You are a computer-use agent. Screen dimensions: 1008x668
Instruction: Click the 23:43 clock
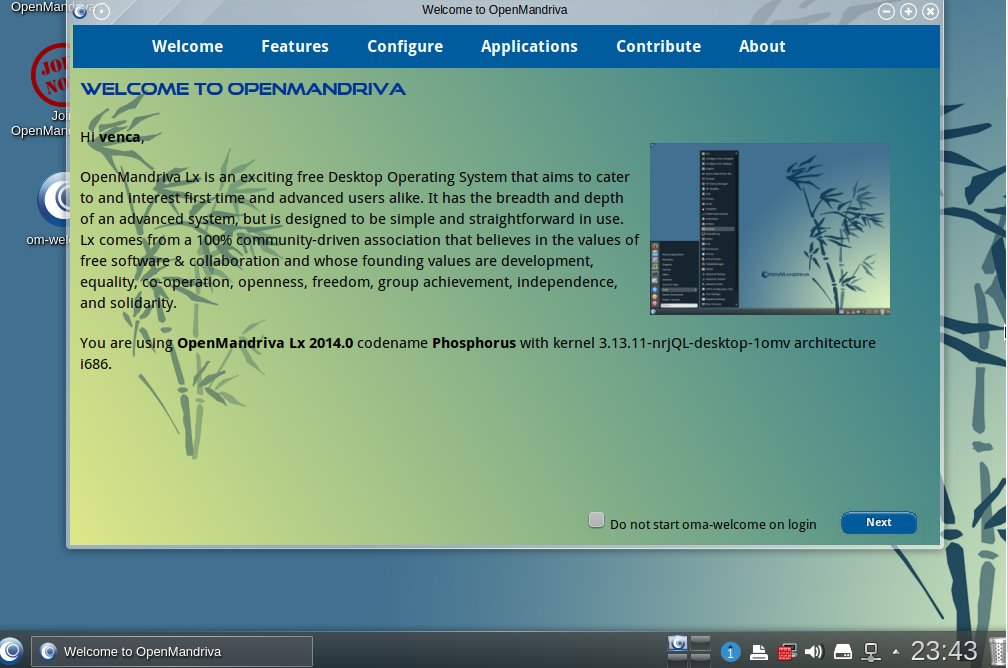pyautogui.click(x=944, y=651)
